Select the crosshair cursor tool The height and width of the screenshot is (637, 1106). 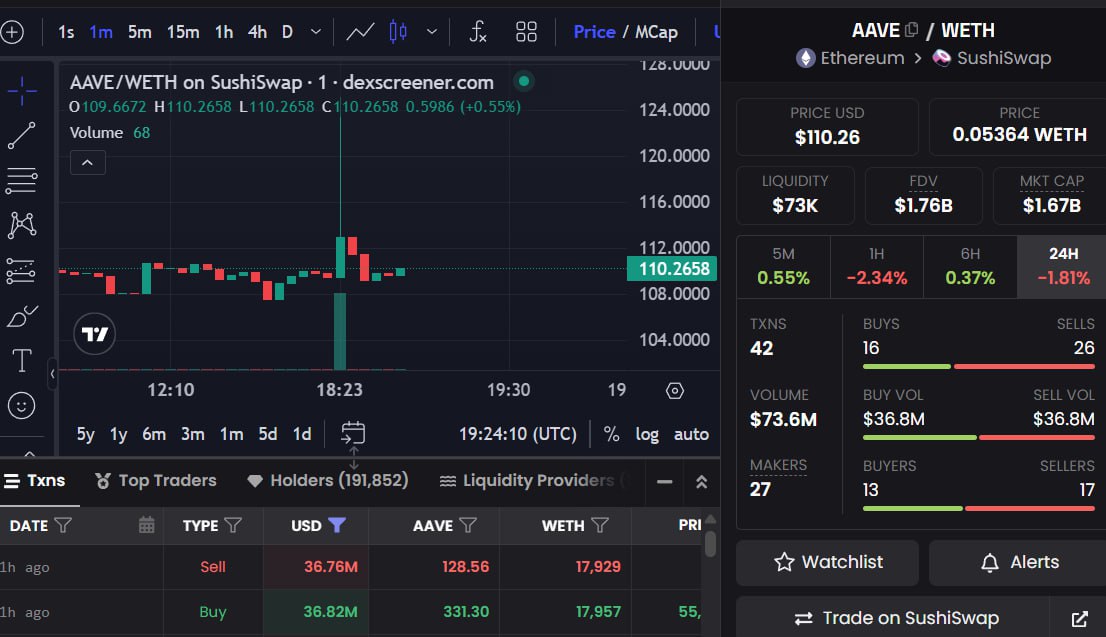[22, 91]
